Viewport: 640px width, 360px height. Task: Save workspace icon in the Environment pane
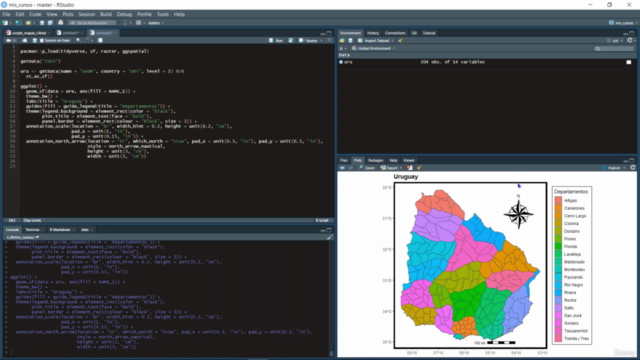click(350, 40)
